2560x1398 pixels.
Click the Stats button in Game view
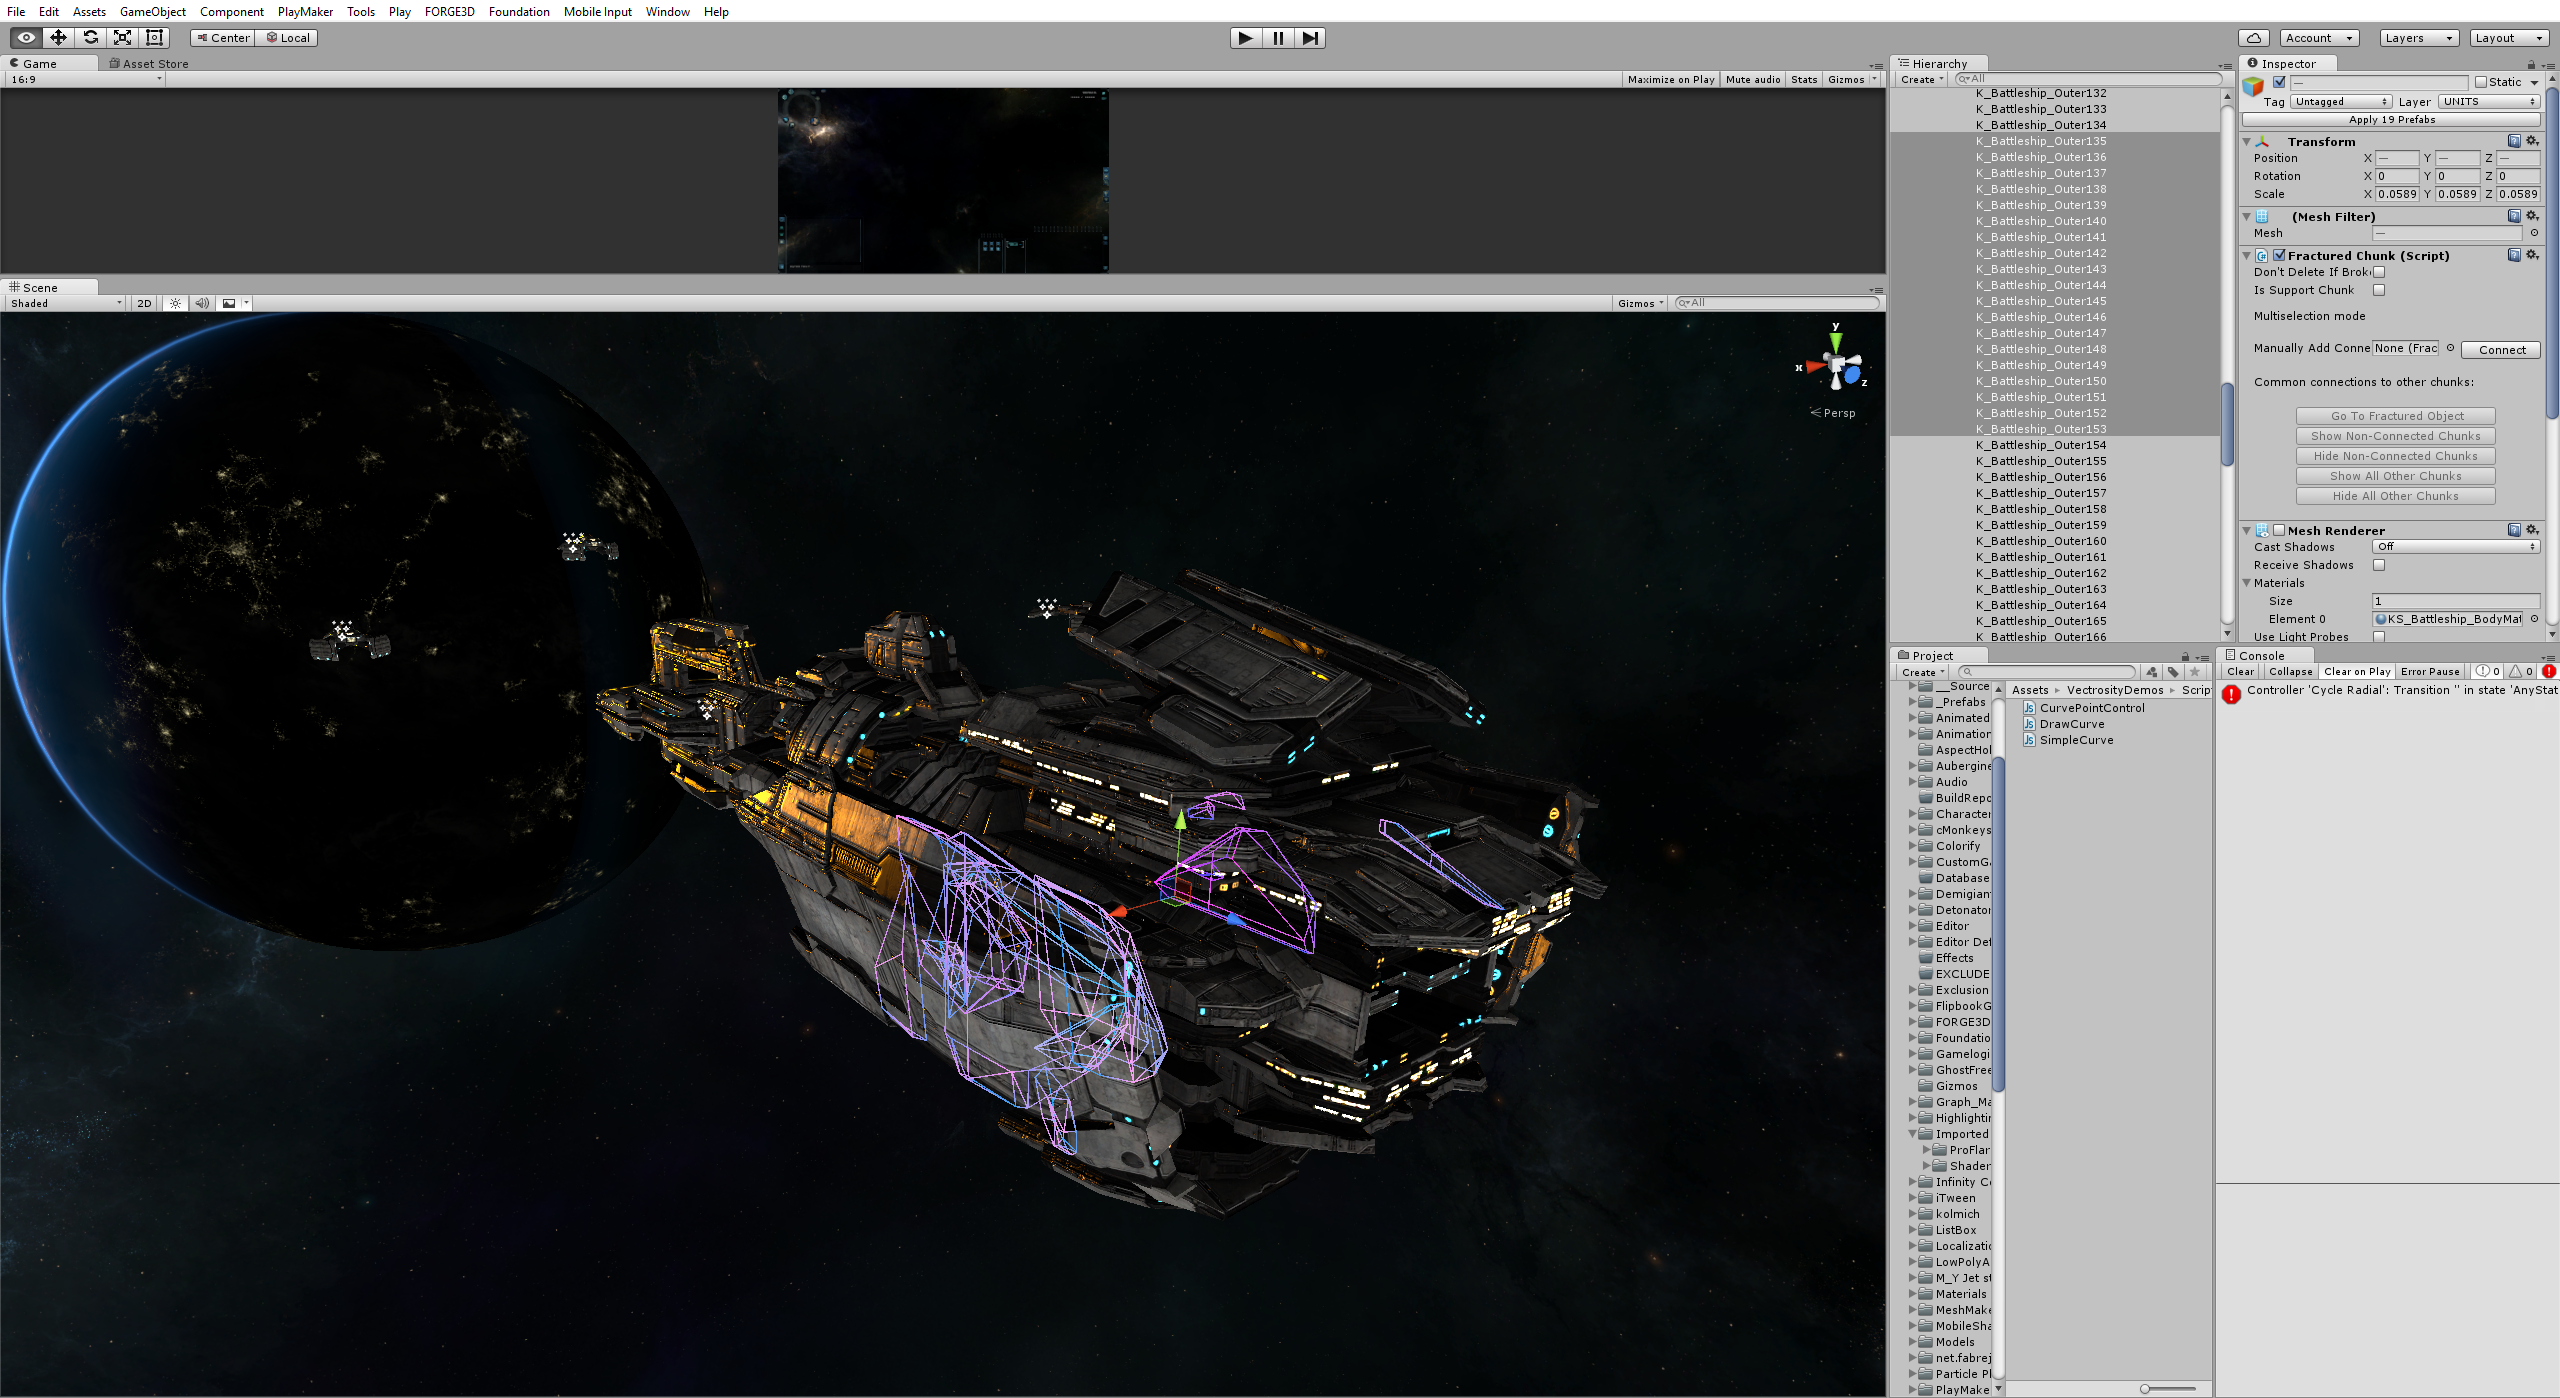click(1804, 79)
